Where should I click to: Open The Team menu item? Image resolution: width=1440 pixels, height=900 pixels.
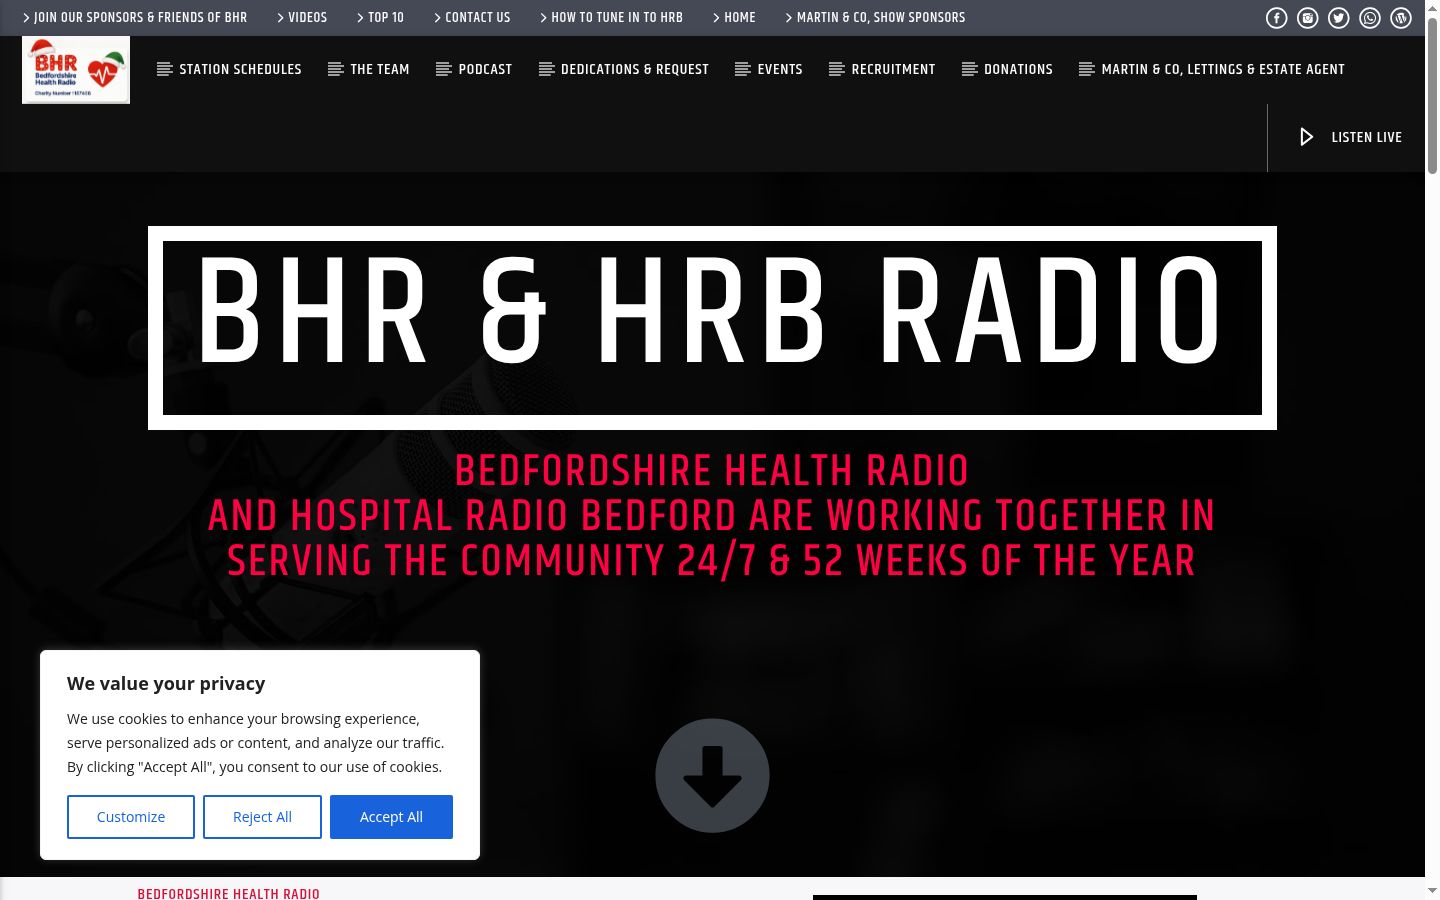tap(380, 69)
